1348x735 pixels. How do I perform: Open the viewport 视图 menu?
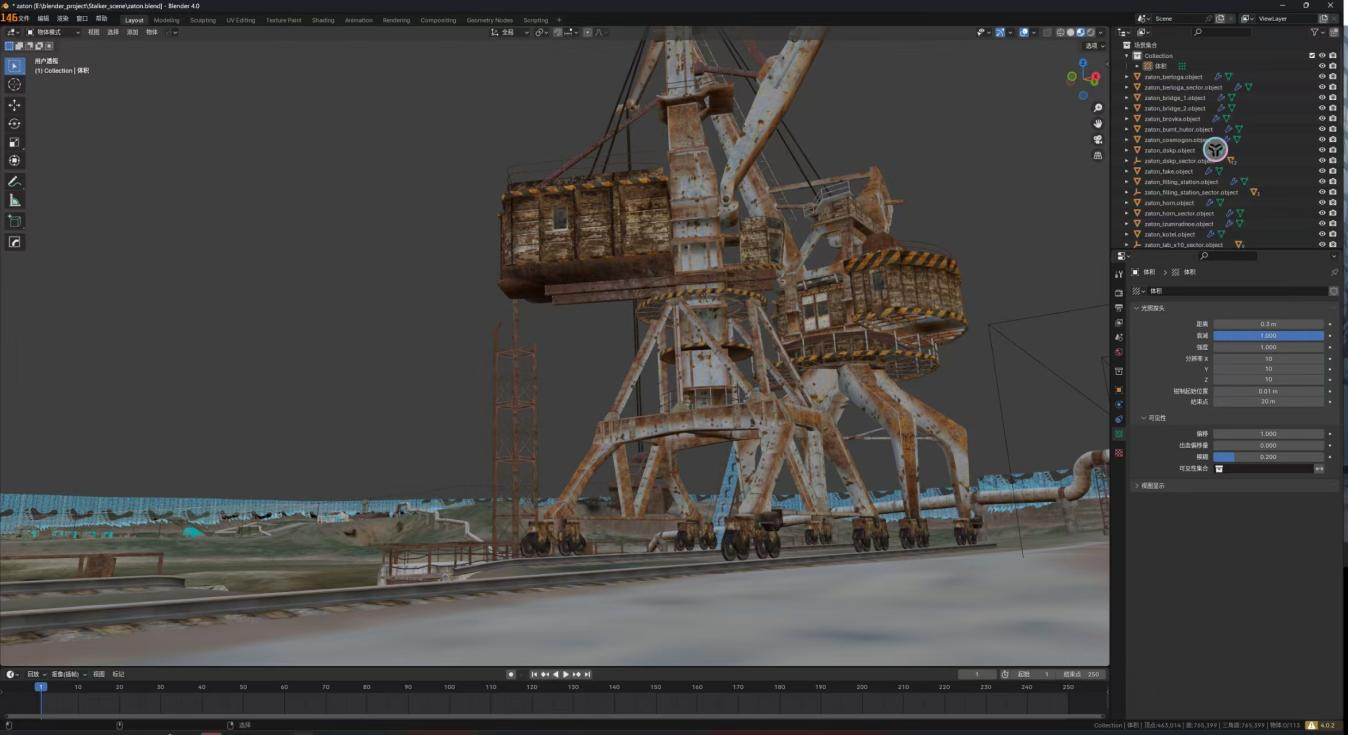tap(94, 32)
